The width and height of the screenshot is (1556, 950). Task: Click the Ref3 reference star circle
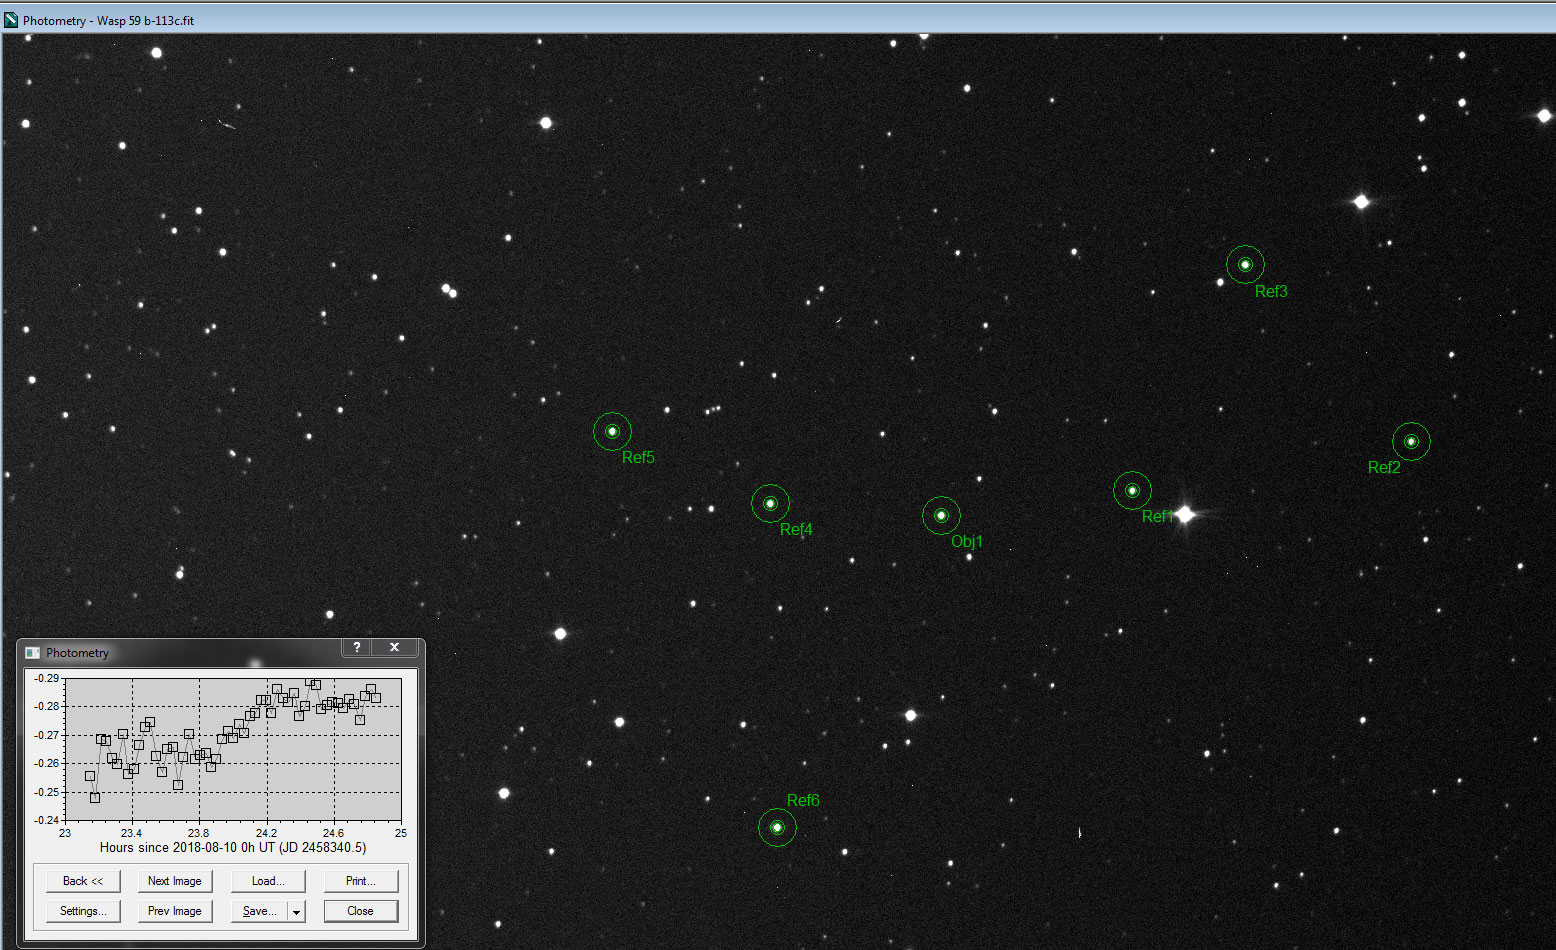(1245, 265)
